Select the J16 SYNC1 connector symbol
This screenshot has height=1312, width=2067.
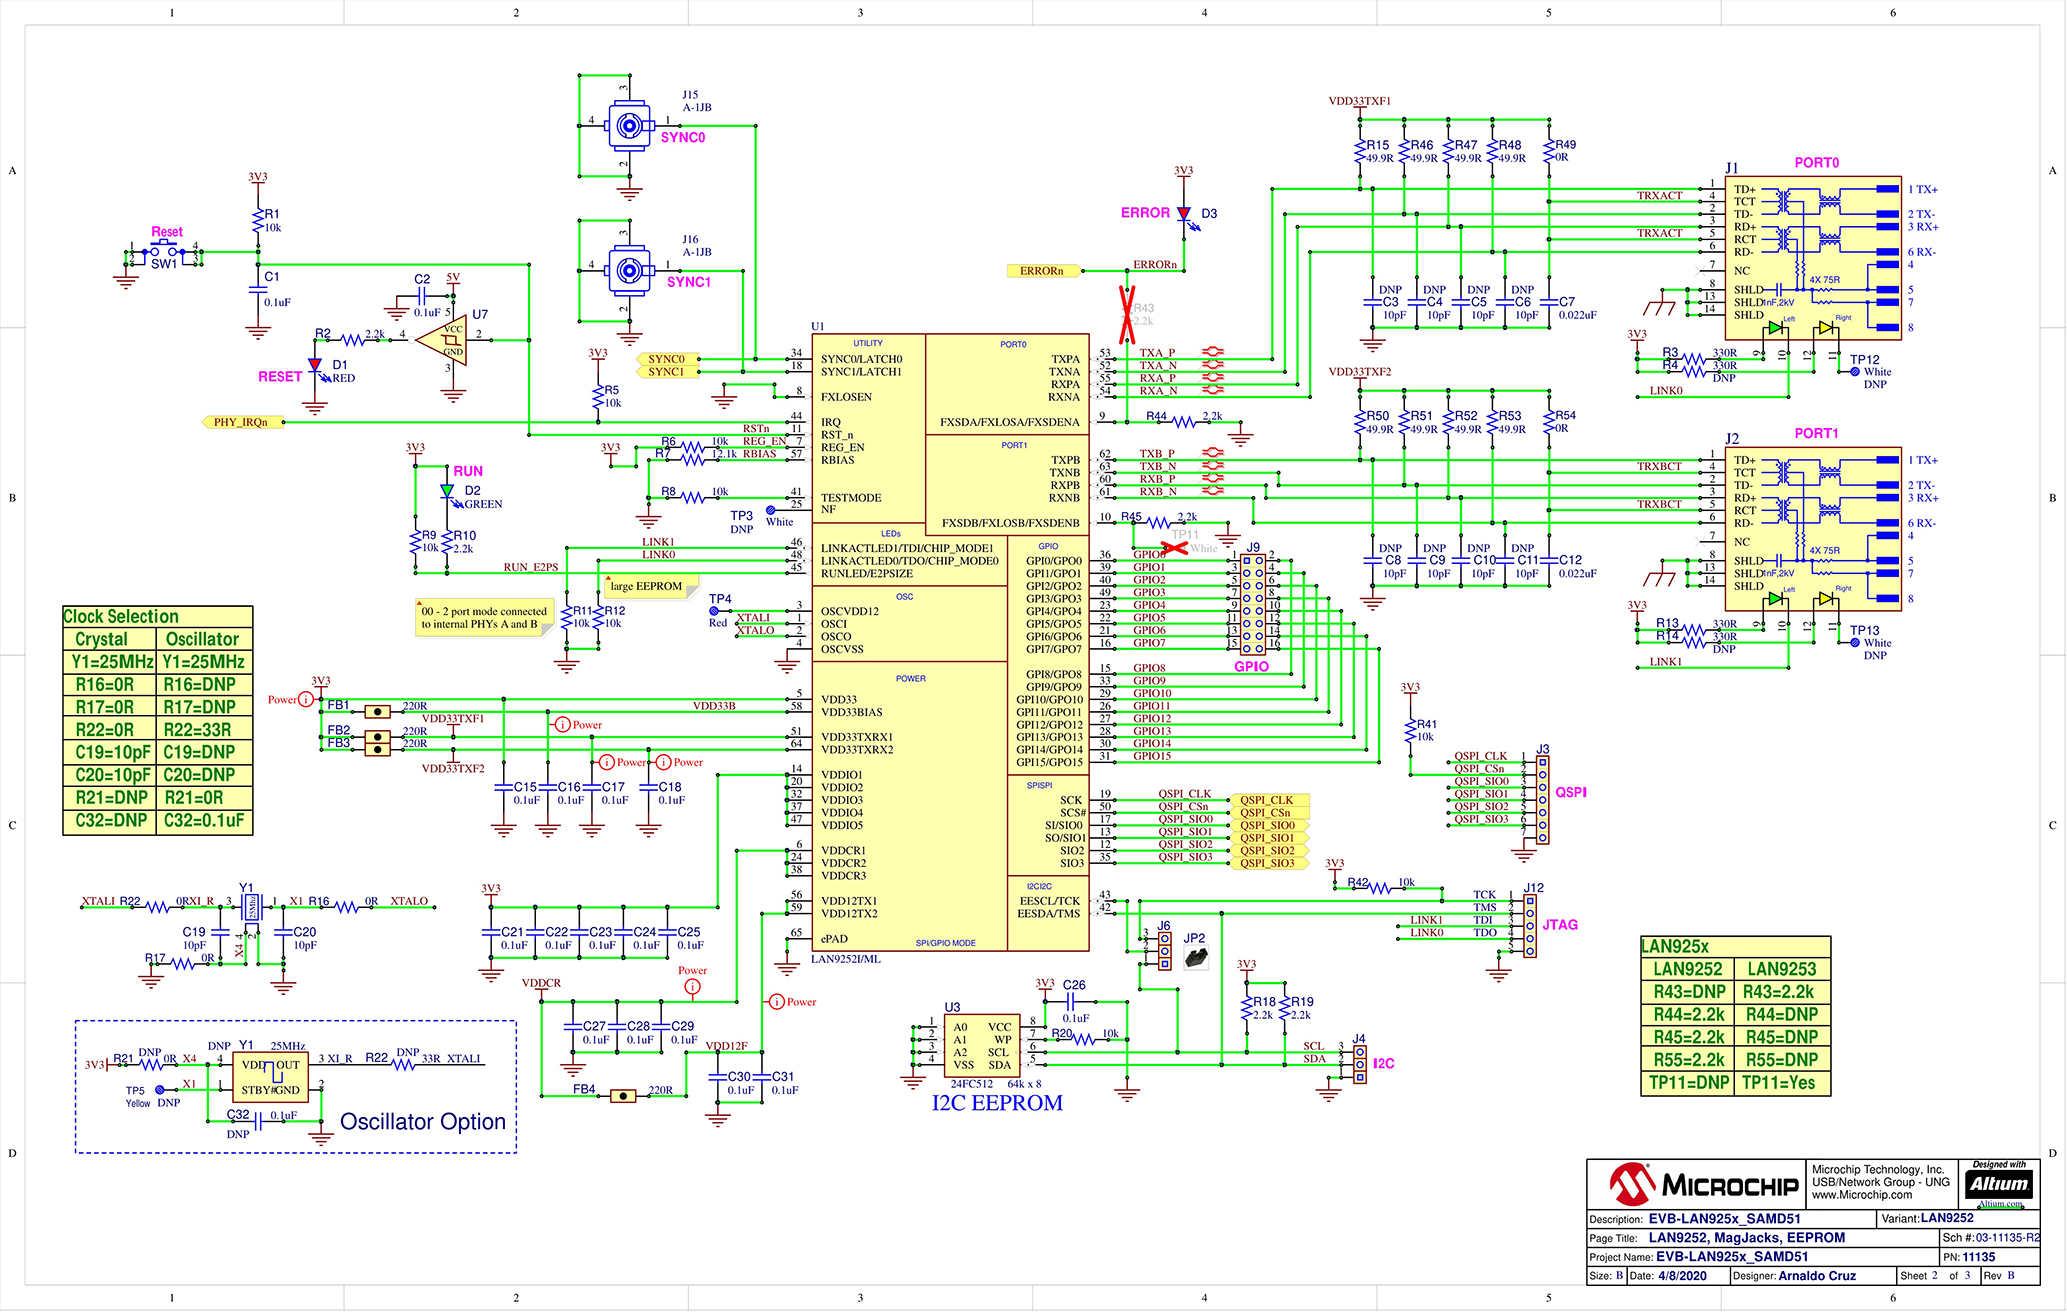(x=629, y=270)
